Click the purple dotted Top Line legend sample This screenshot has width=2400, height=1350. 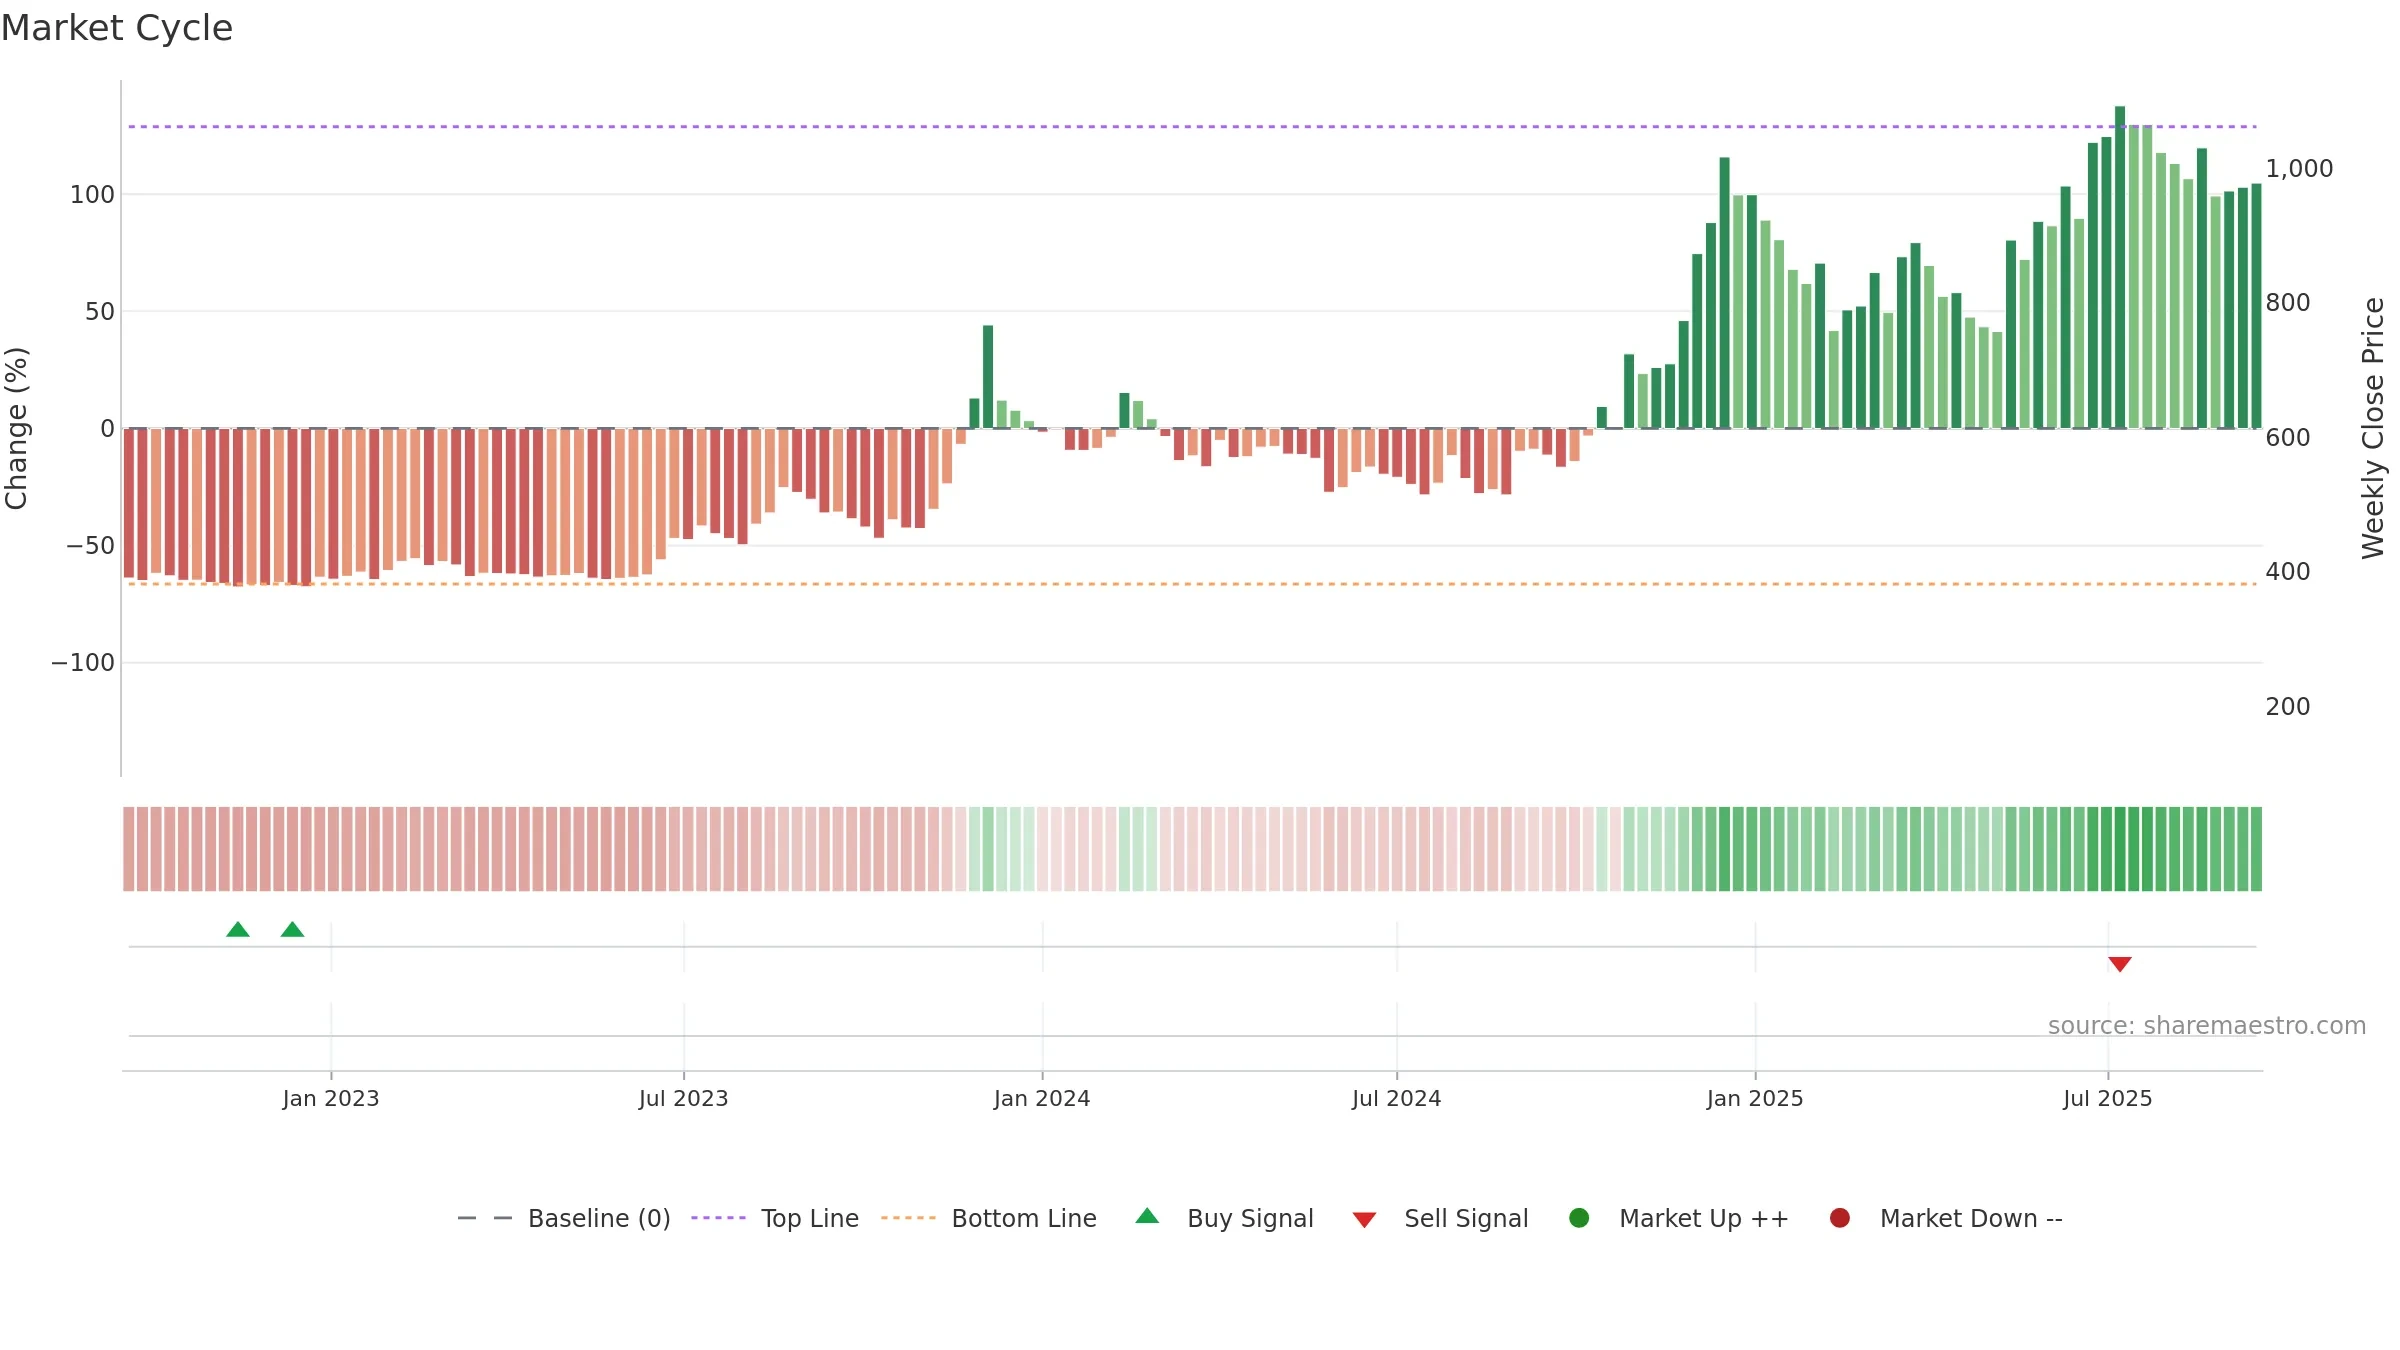(x=718, y=1218)
